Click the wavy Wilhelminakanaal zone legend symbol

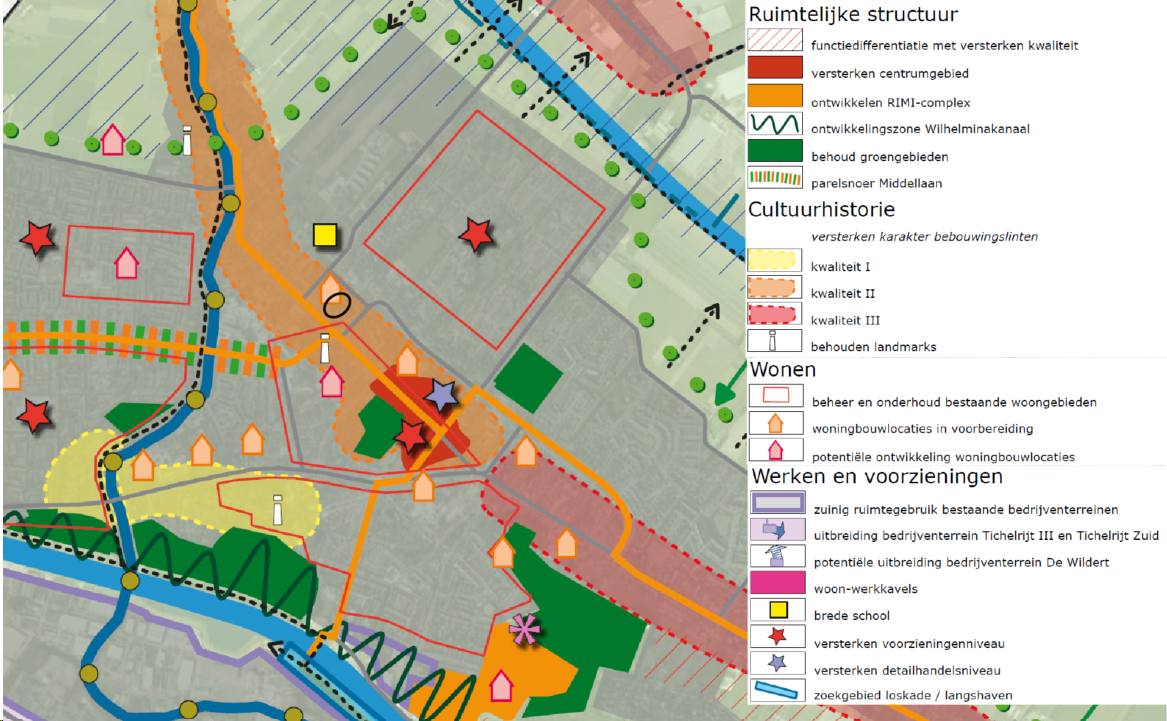click(775, 125)
